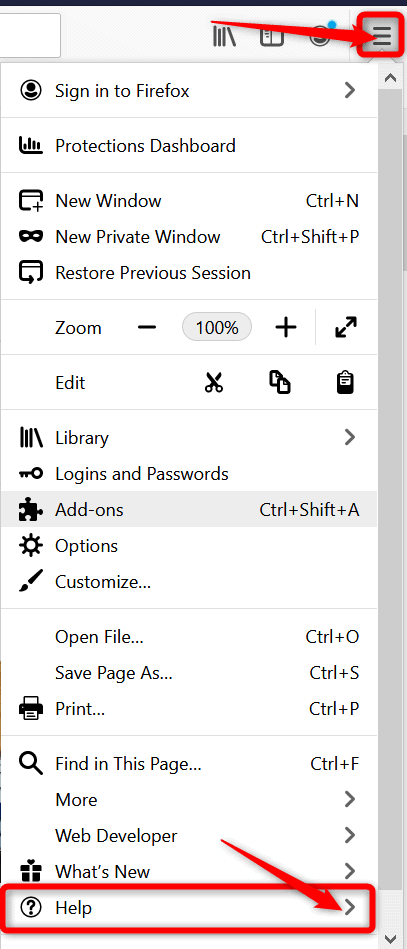Click the Copy icon in Edit row
The width and height of the screenshot is (407, 949).
(280, 383)
